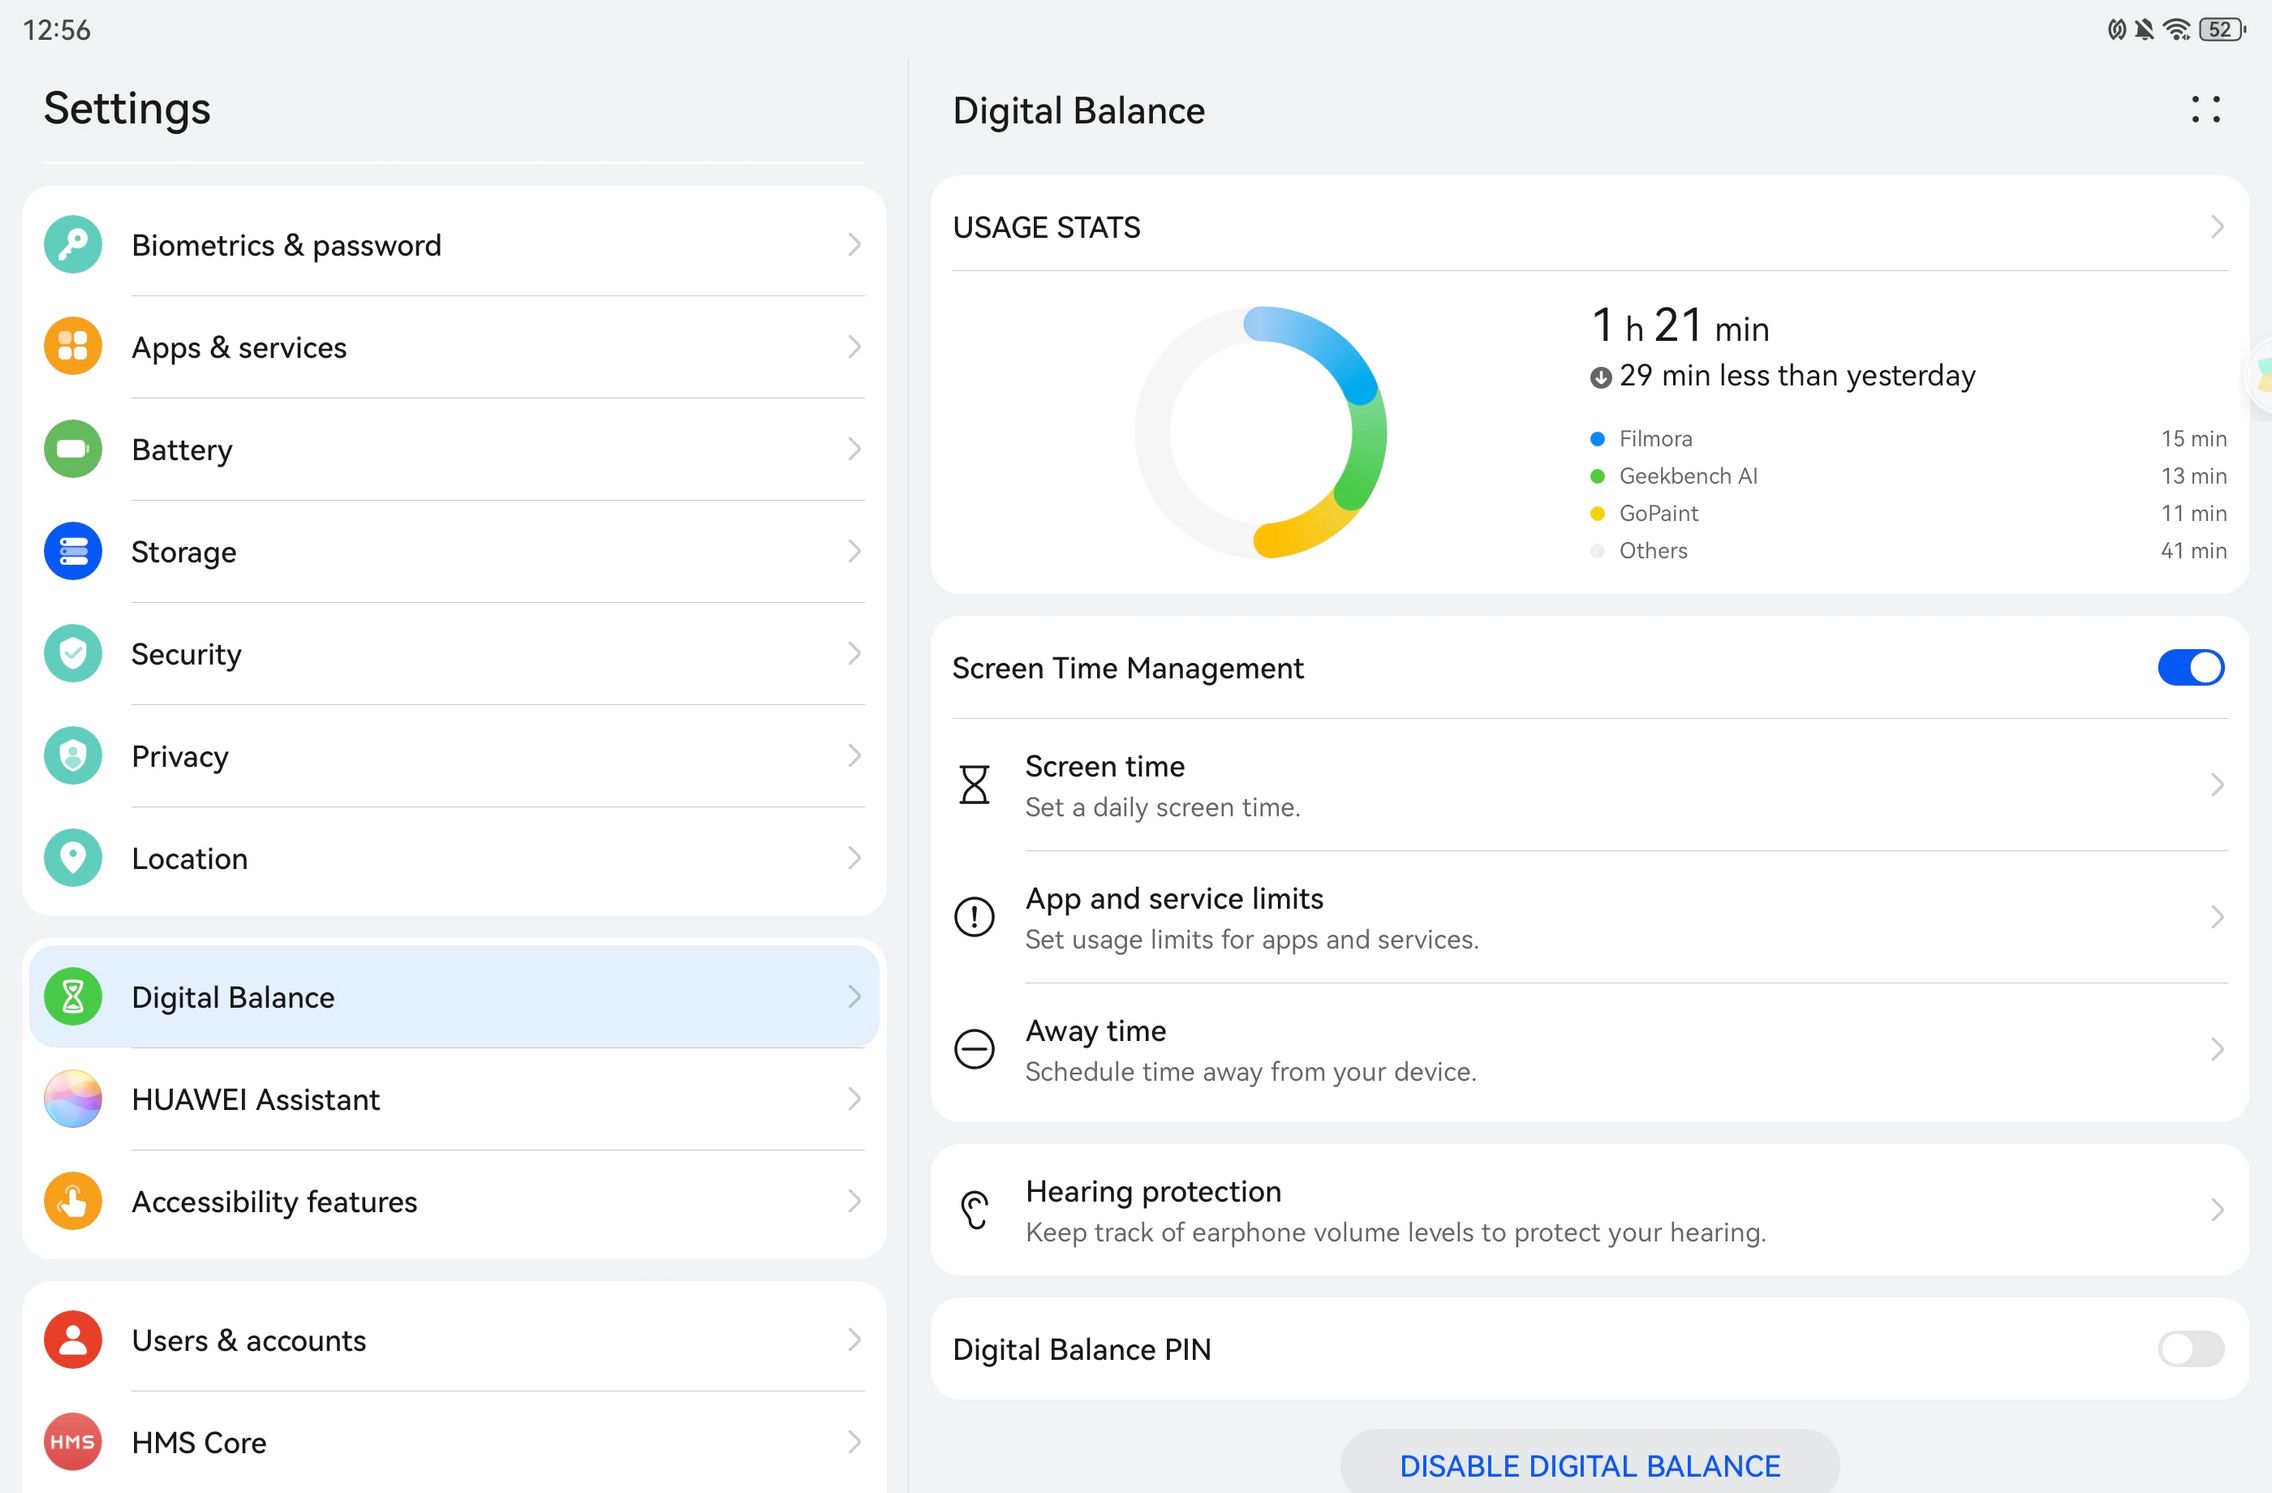Click the green Battery icon
The image size is (2272, 1493).
[73, 449]
